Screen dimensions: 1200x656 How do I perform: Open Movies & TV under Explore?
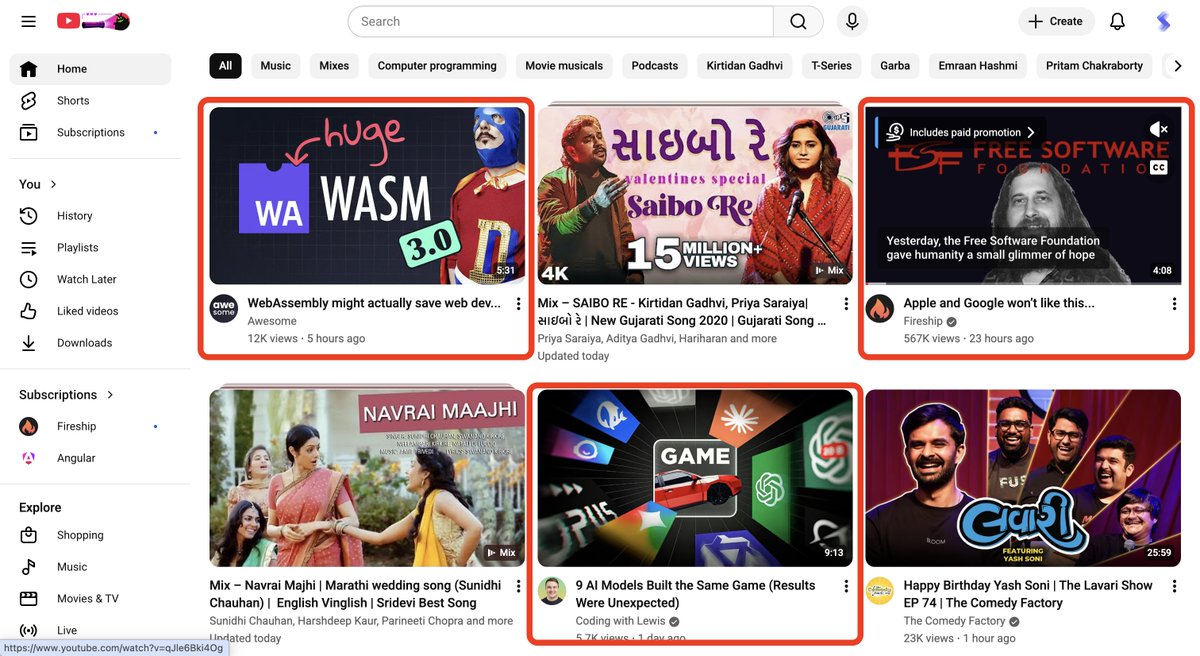click(x=91, y=599)
